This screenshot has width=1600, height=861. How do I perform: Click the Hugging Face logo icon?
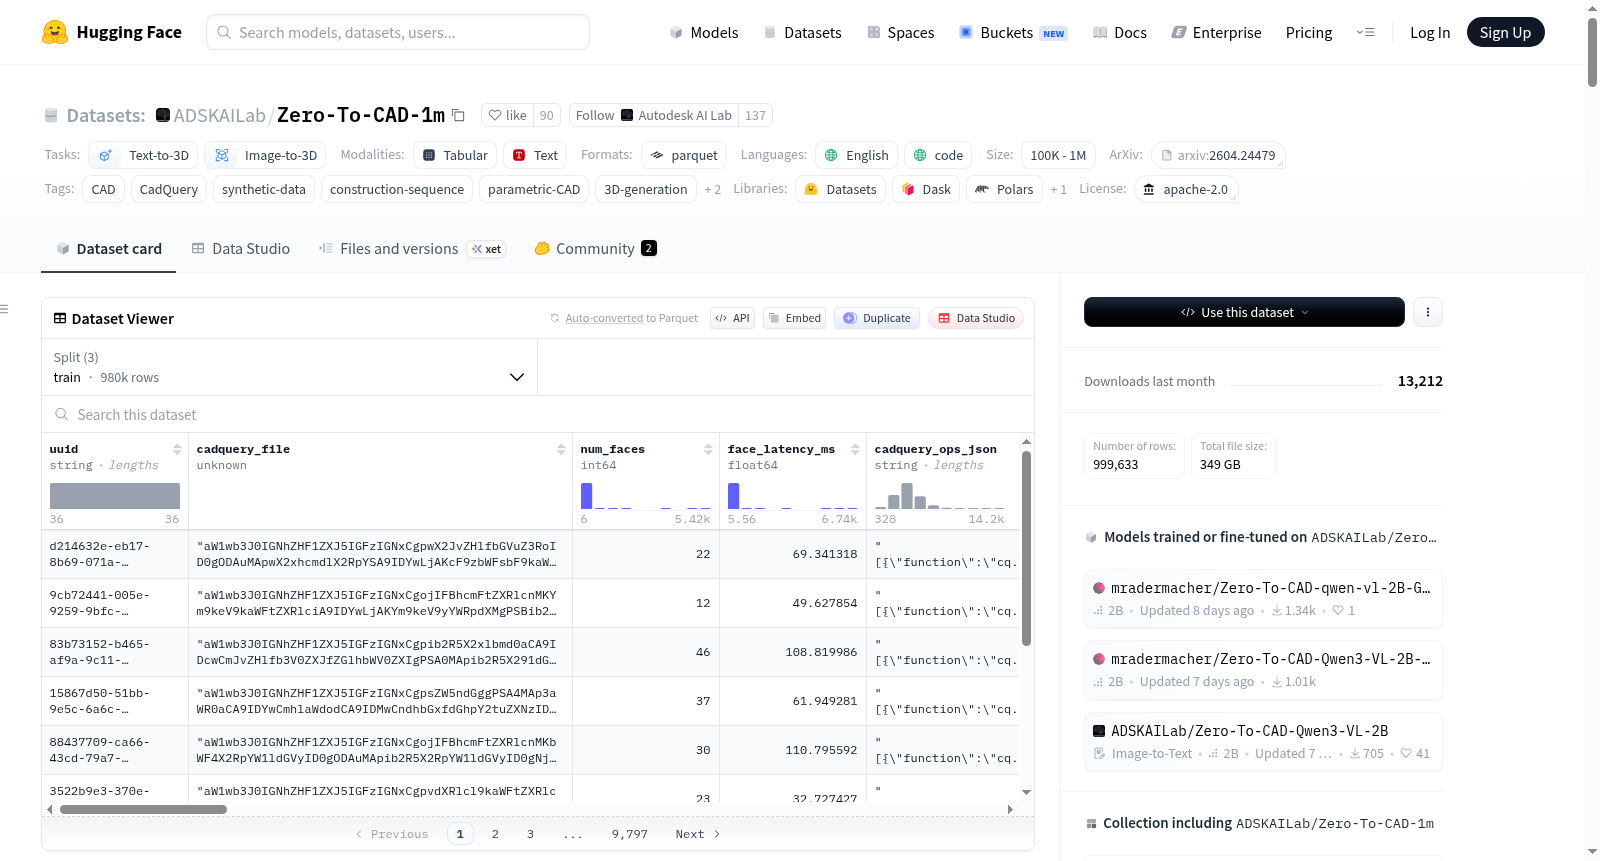click(x=55, y=32)
